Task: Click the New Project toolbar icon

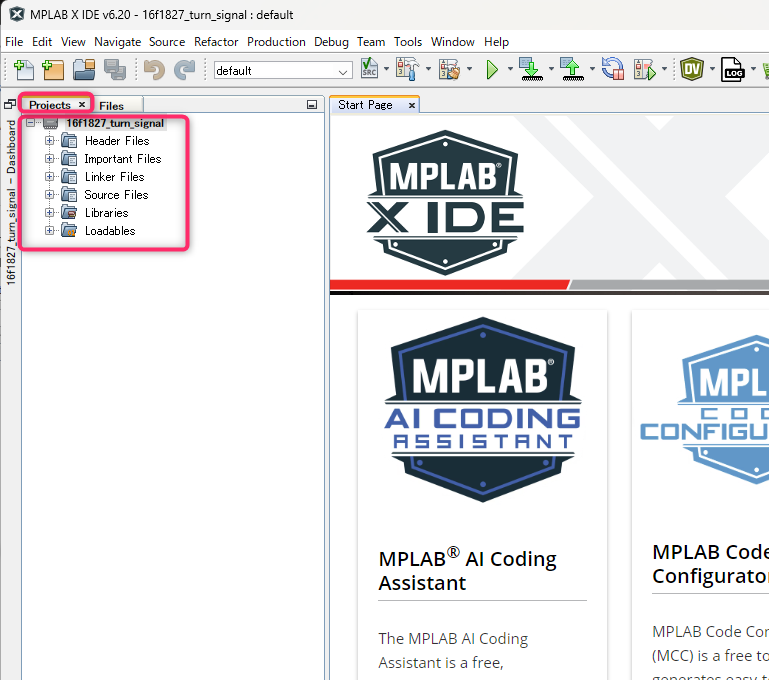Action: [53, 70]
